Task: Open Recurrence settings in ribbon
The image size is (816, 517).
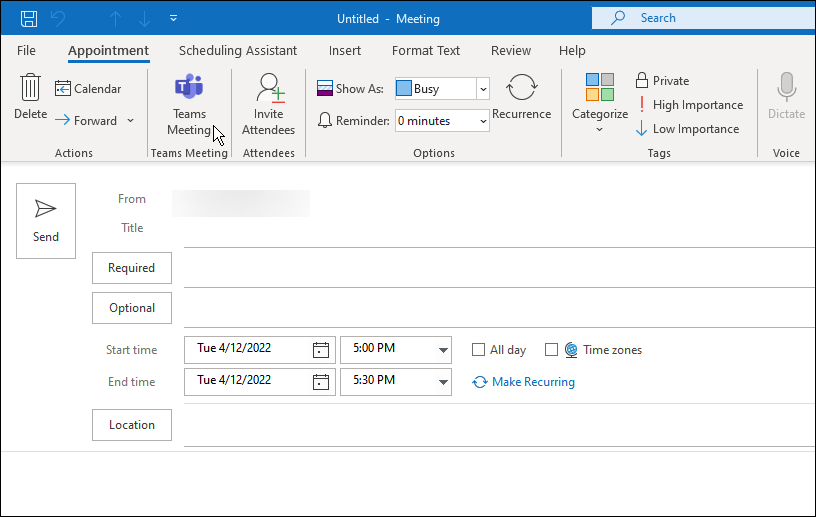Action: pos(521,88)
